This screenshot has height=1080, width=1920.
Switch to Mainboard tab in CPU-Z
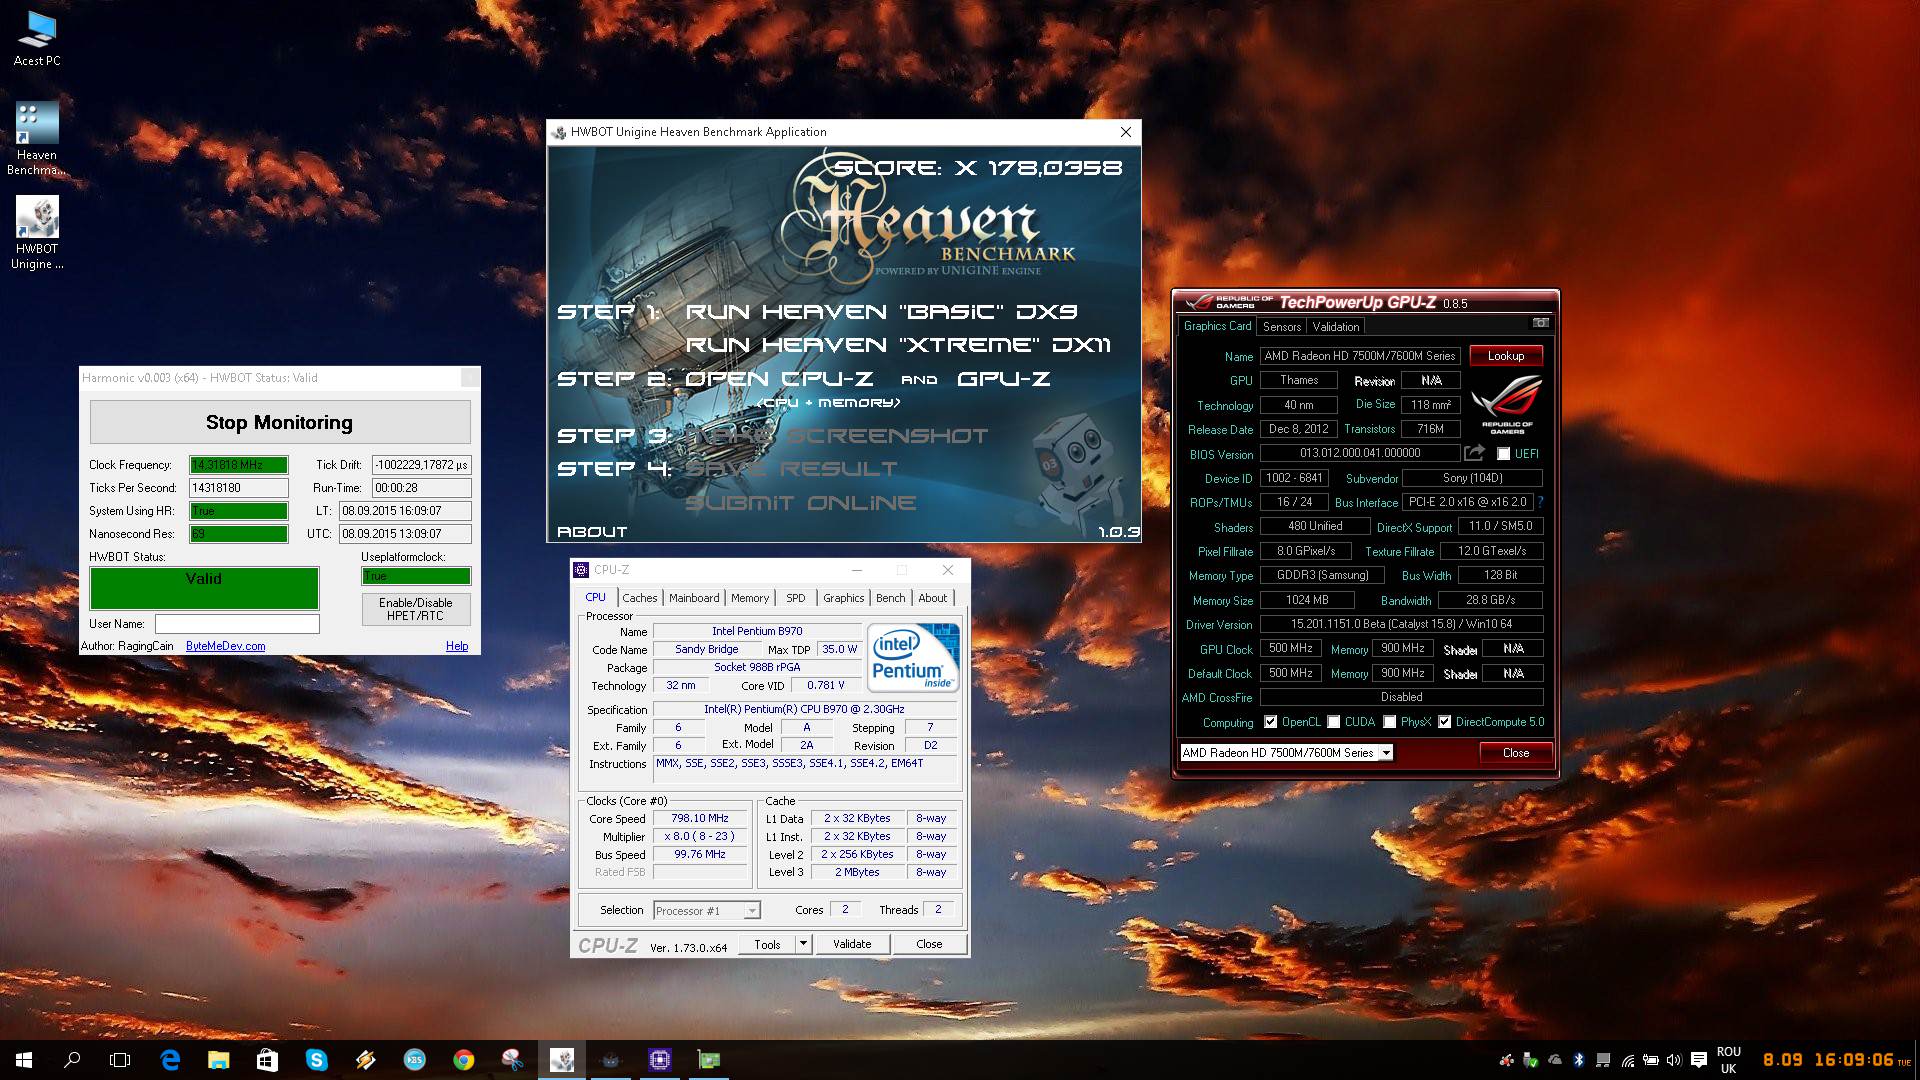[x=694, y=598]
